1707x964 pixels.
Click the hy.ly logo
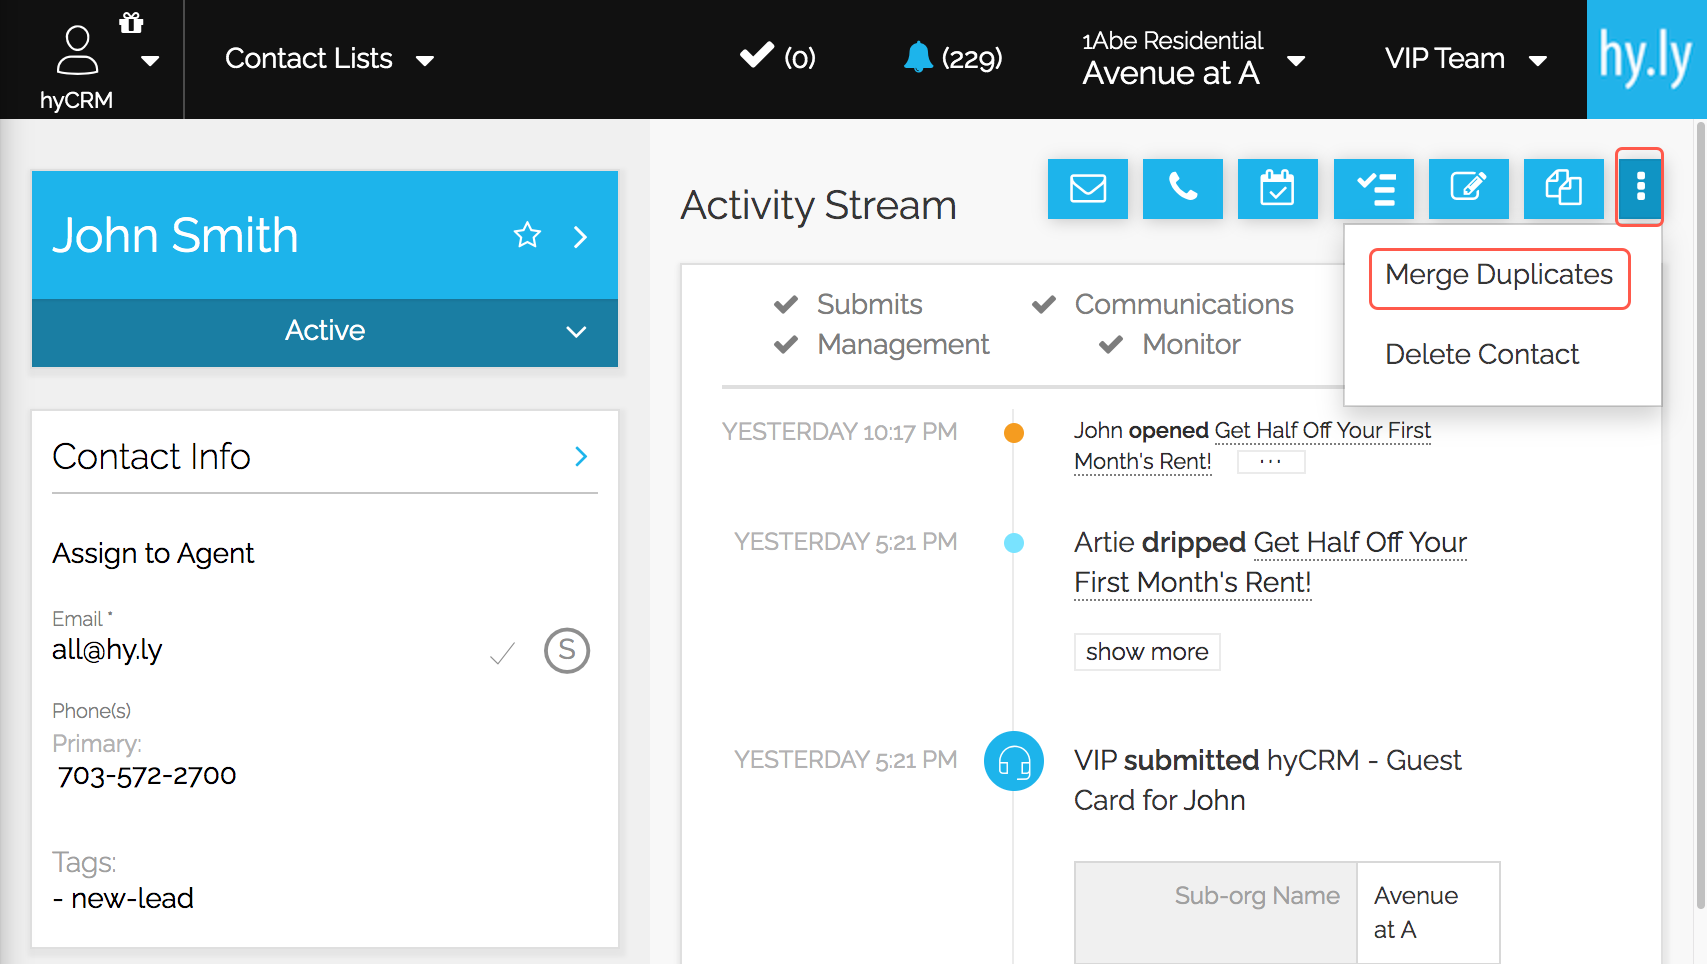[x=1646, y=59]
